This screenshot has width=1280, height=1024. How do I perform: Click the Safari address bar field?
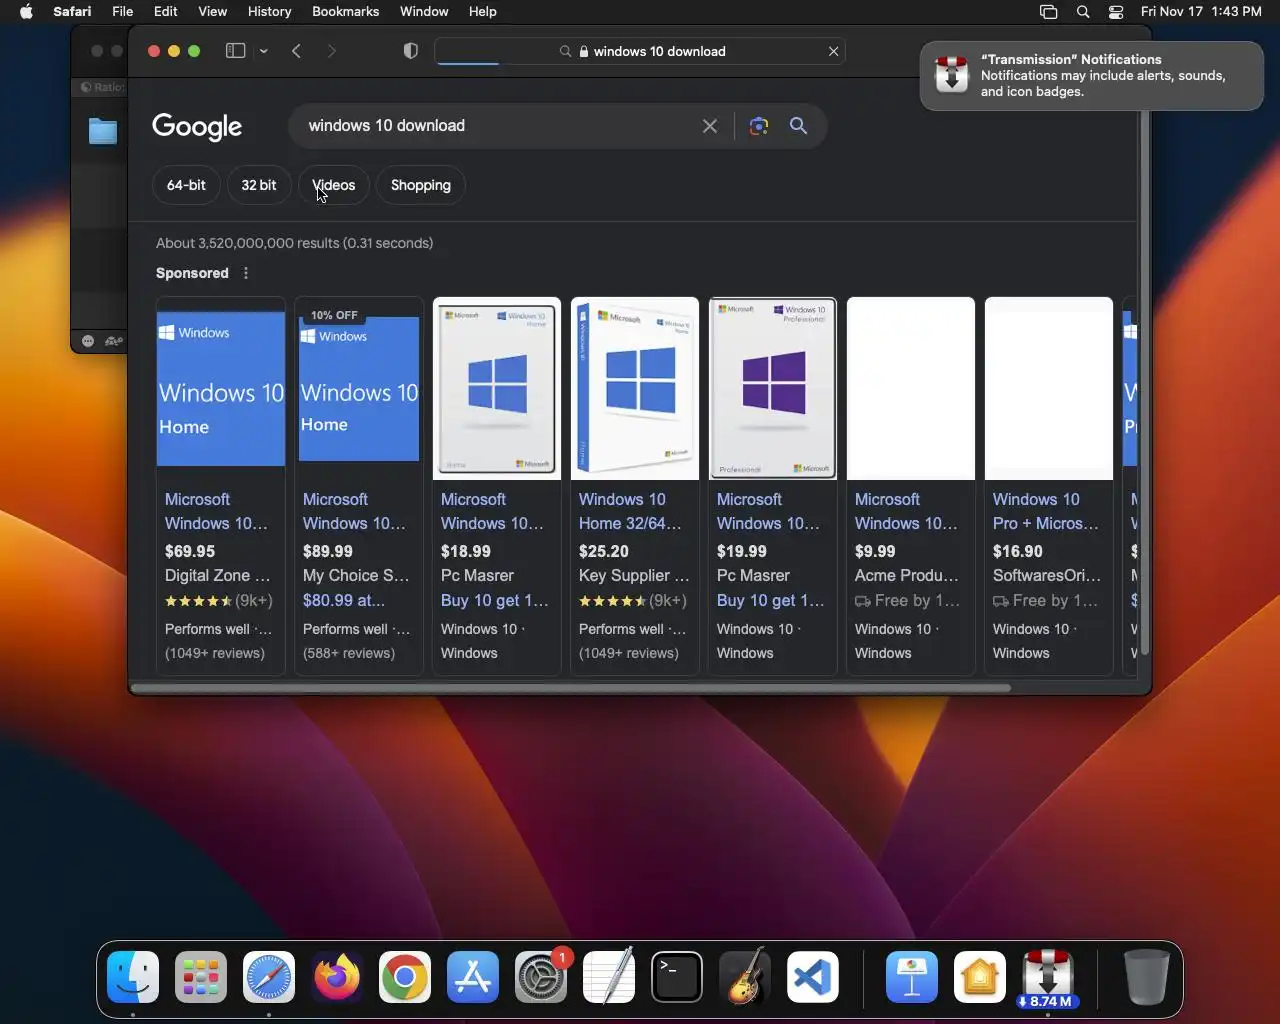pyautogui.click(x=640, y=51)
